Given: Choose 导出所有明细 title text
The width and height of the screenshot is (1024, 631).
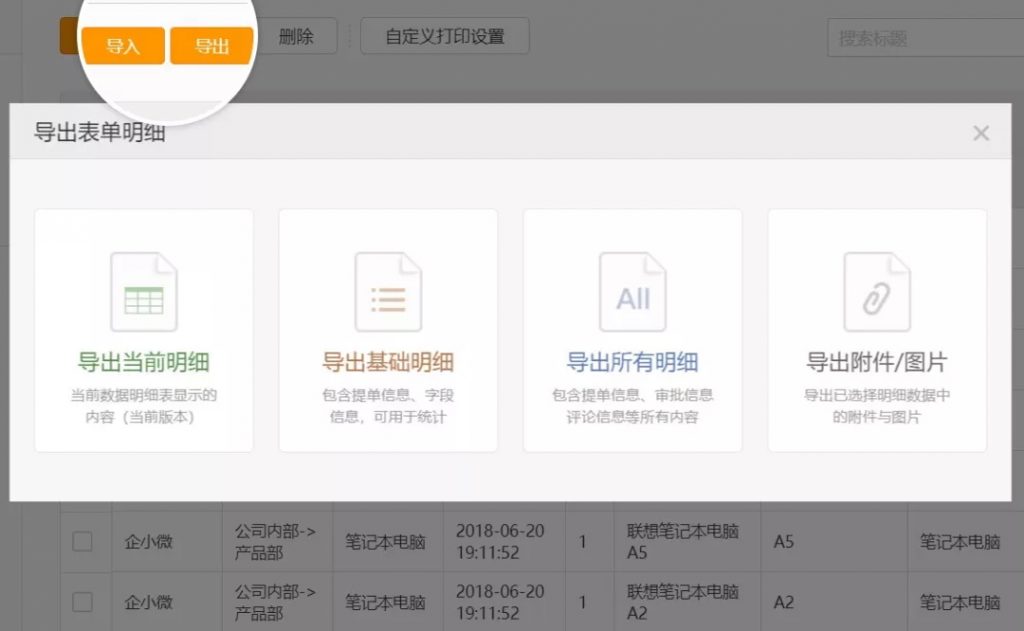Looking at the screenshot, I should click(632, 362).
